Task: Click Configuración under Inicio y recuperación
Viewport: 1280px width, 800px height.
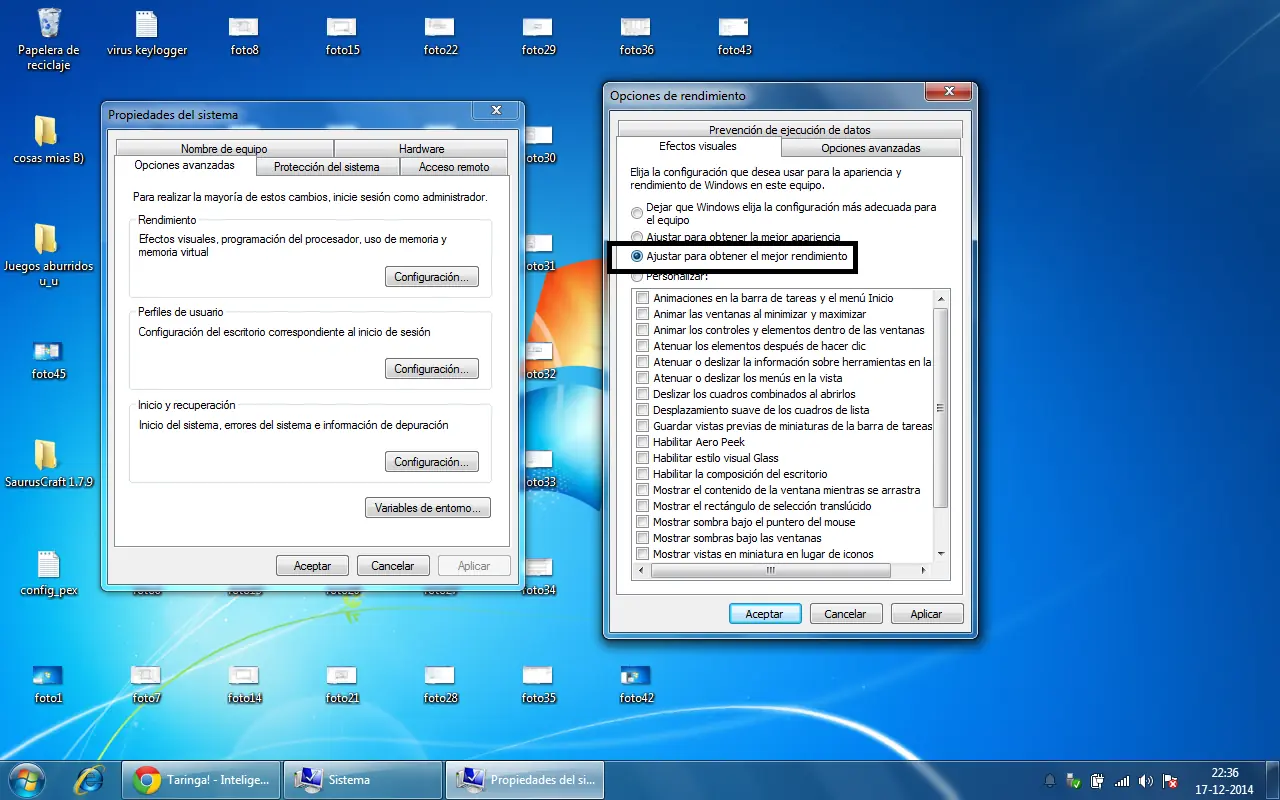Action: 432,462
